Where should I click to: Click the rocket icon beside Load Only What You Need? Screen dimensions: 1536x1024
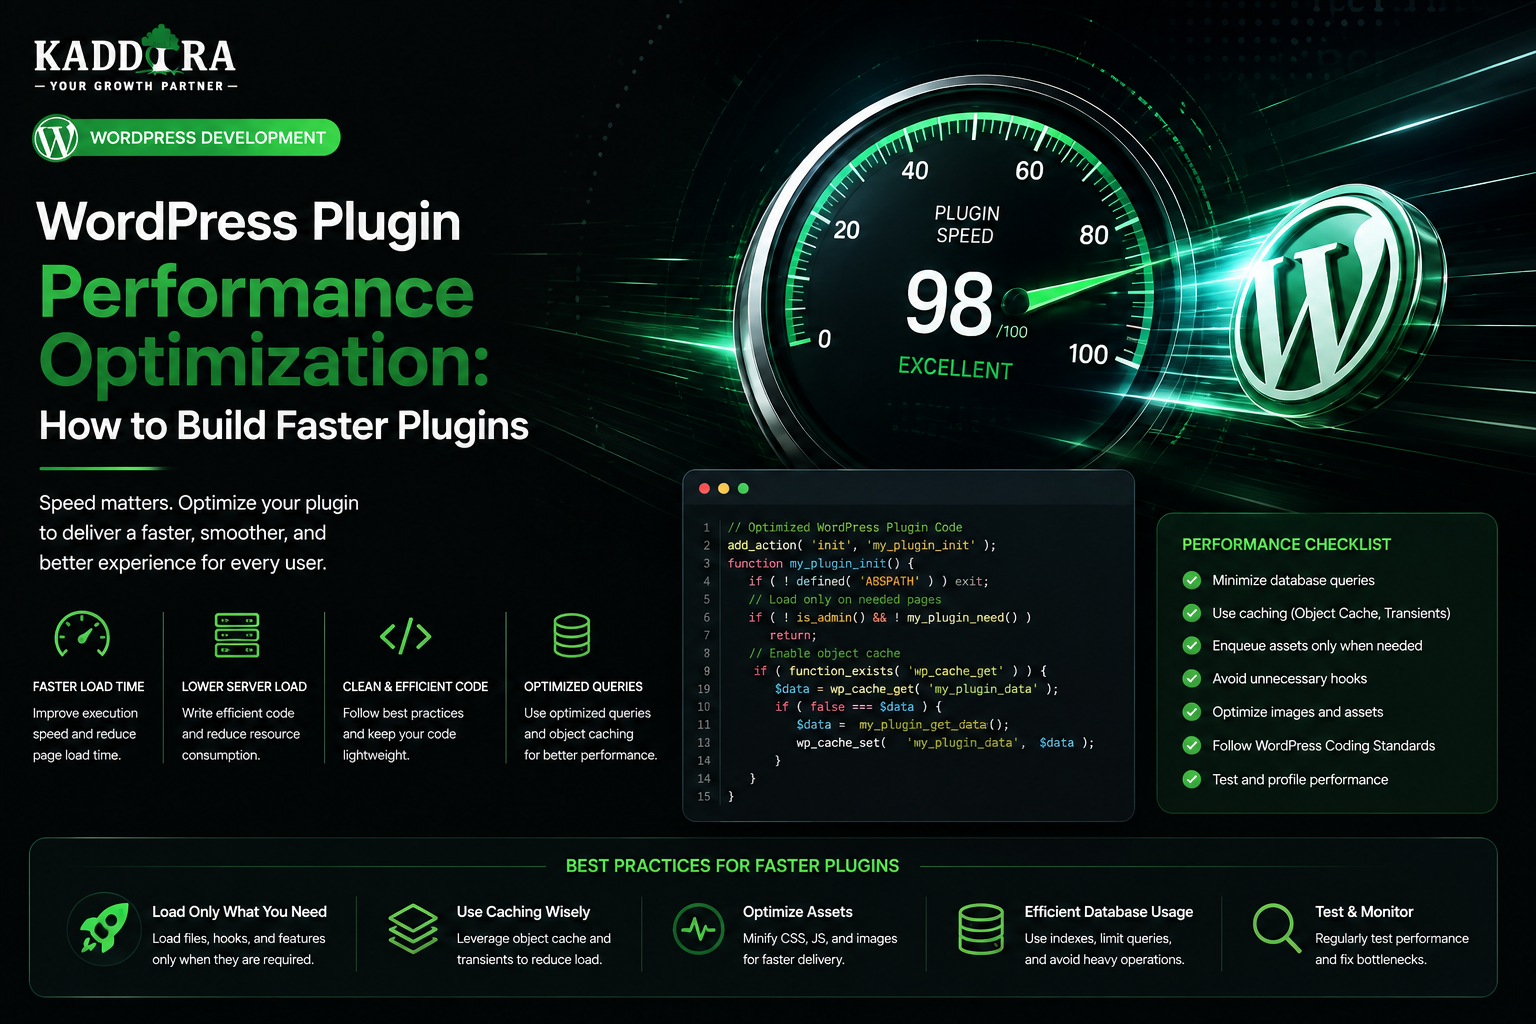[104, 929]
